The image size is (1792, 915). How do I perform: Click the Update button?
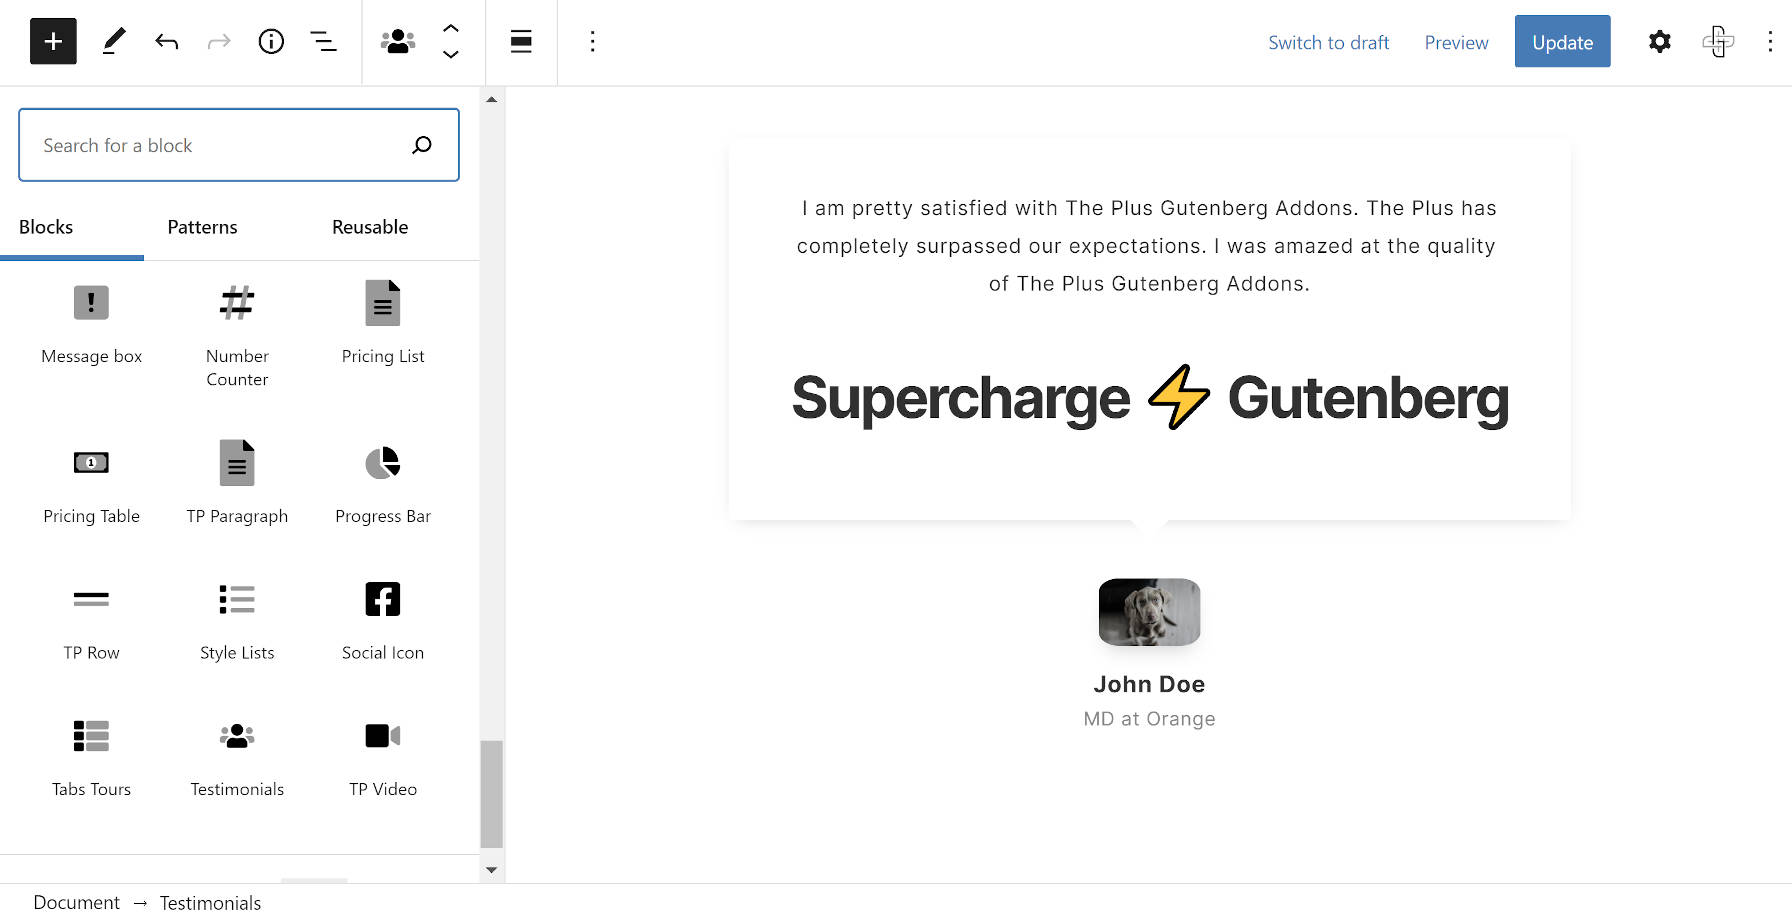[x=1562, y=41]
